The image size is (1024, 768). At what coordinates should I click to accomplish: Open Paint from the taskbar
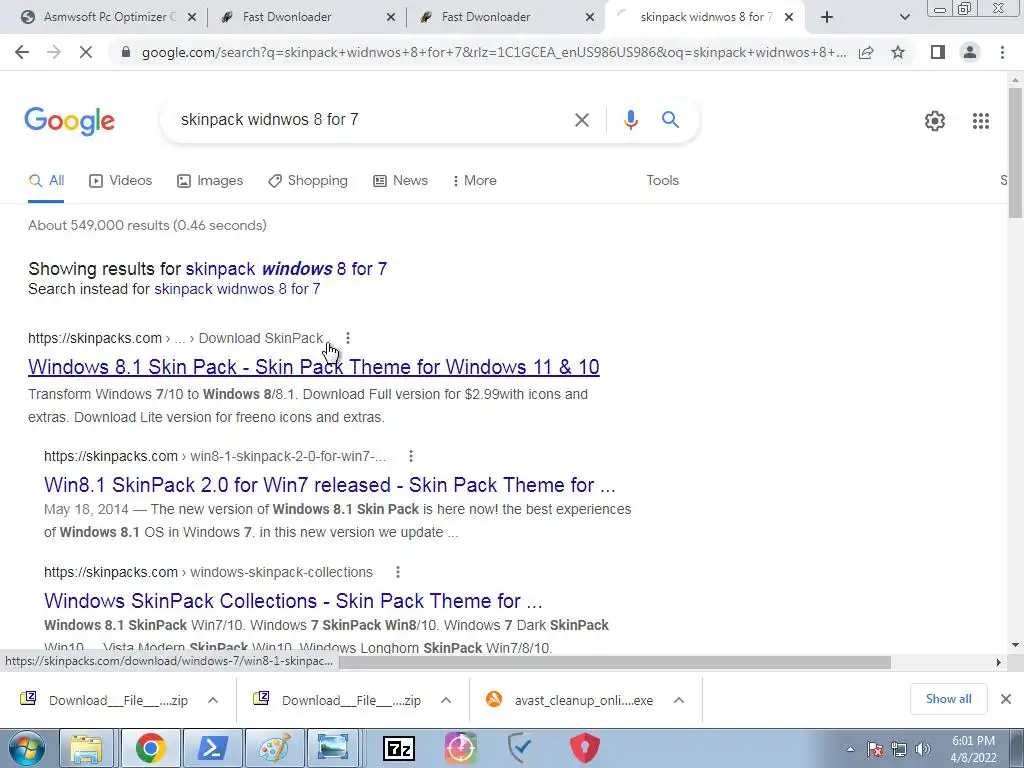274,748
